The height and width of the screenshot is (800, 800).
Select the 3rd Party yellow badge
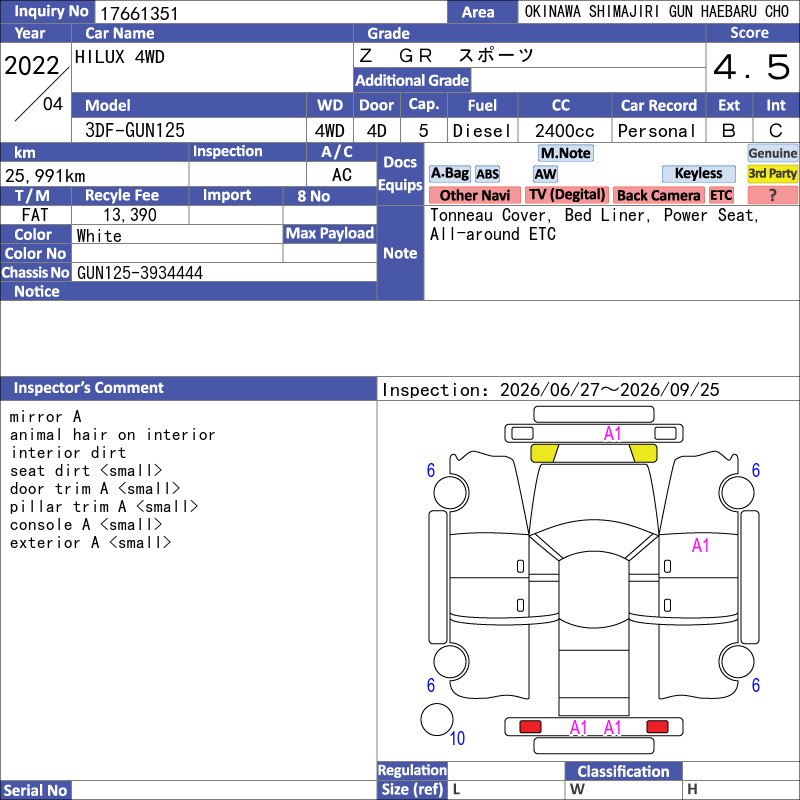772,173
